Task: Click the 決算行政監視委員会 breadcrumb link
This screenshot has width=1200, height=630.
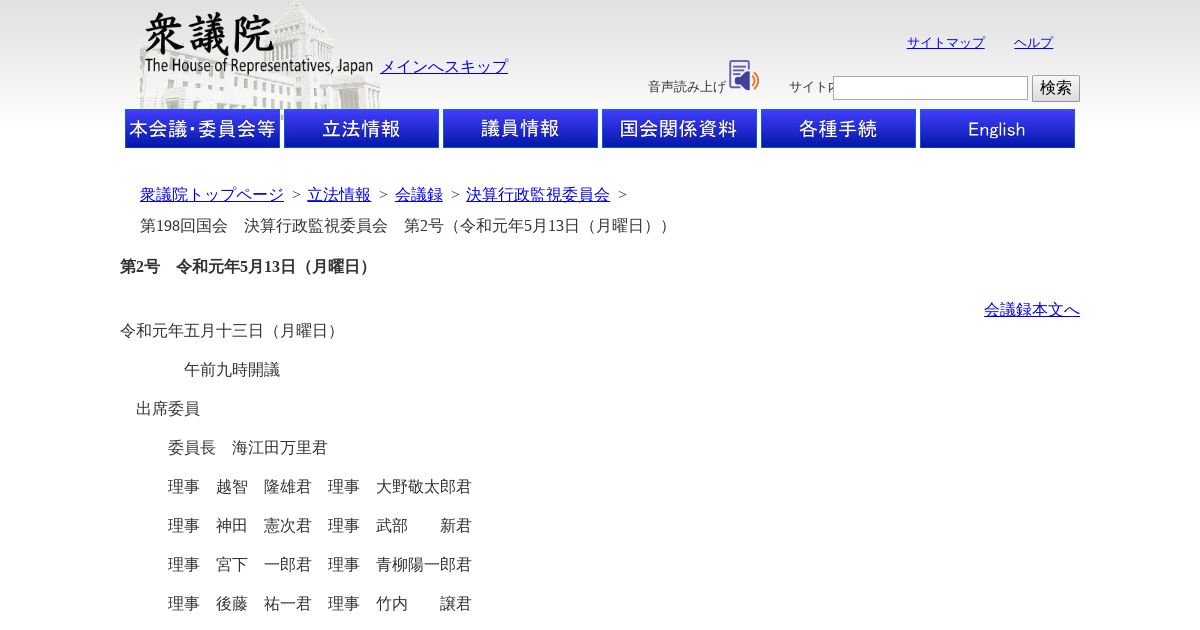Action: pos(538,194)
